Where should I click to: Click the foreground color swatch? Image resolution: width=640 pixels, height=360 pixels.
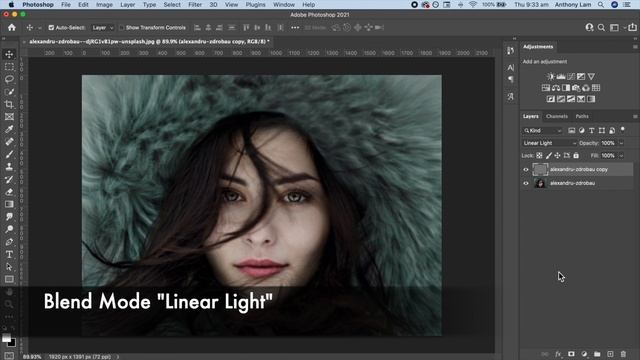(6, 338)
